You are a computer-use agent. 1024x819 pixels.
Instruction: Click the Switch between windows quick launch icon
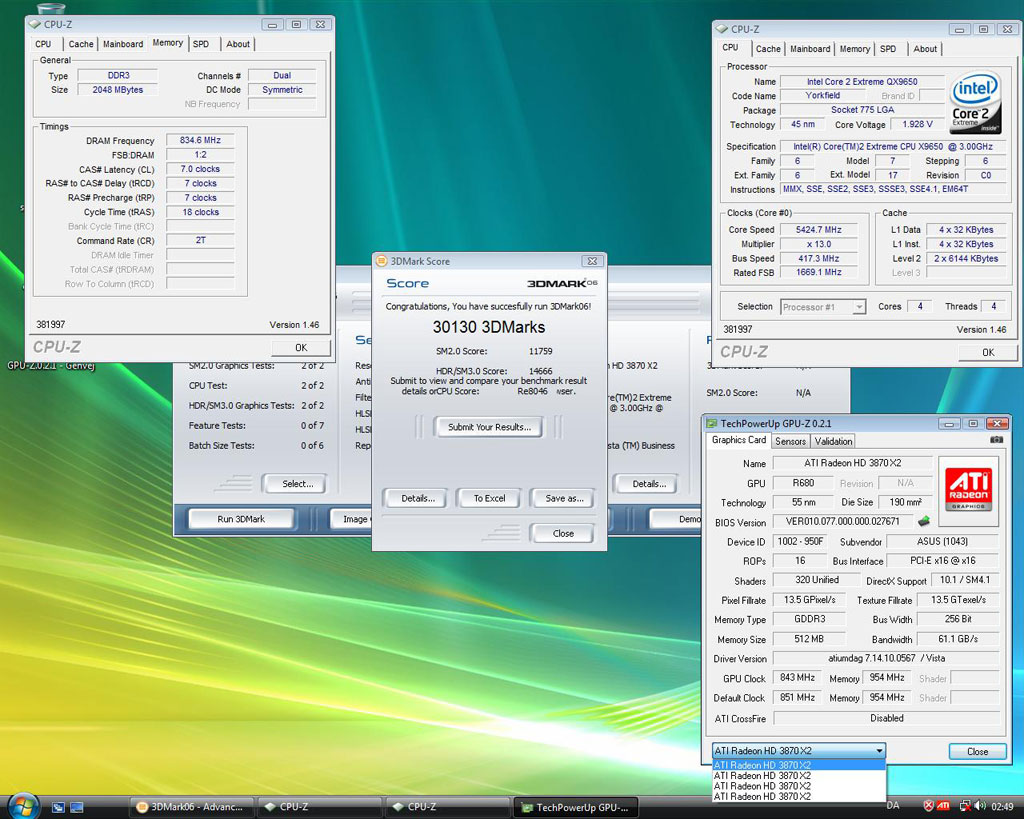(76, 807)
